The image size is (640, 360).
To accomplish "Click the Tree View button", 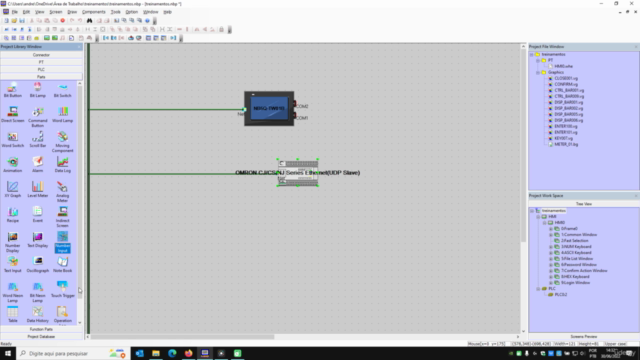I will point(584,204).
